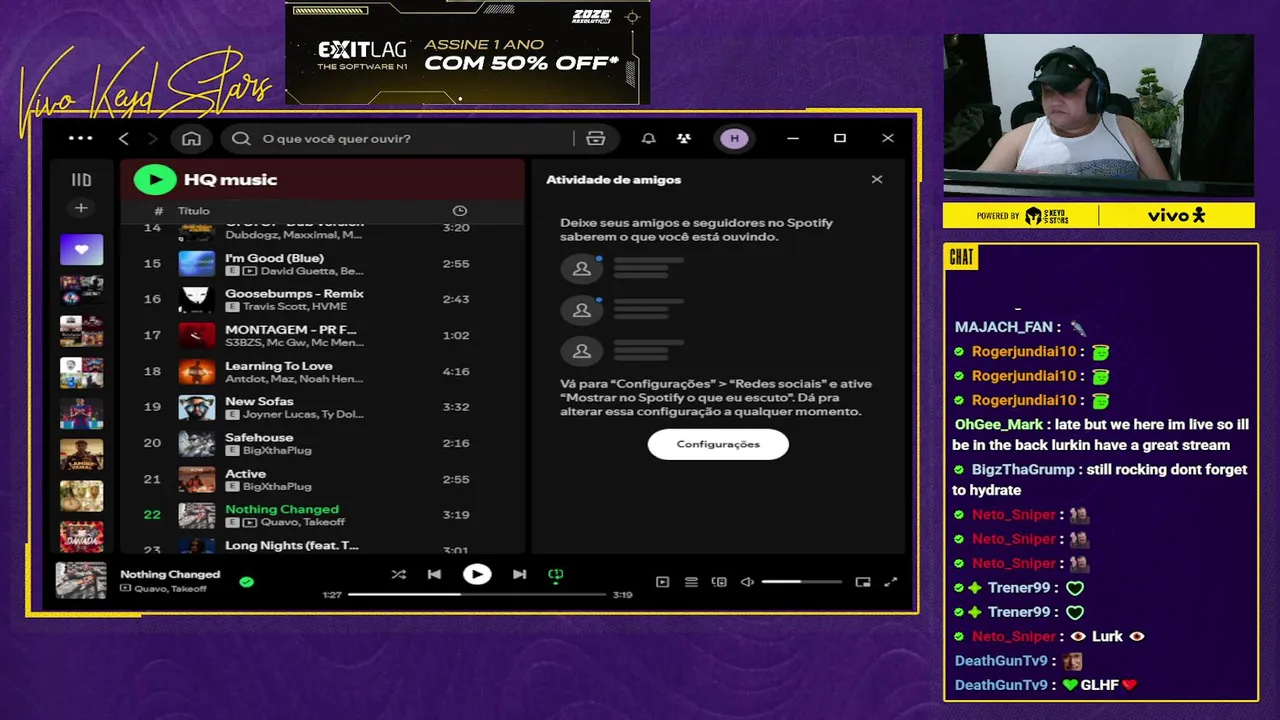Select track 'MONTAGEM - PR F...'
The width and height of the screenshot is (1280, 720).
(x=322, y=335)
